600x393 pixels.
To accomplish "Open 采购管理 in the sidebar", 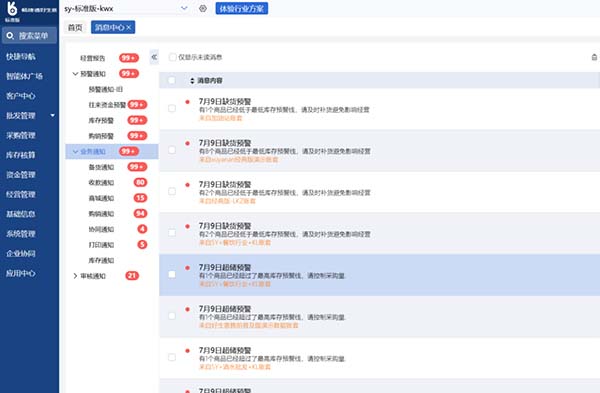I will 21,135.
